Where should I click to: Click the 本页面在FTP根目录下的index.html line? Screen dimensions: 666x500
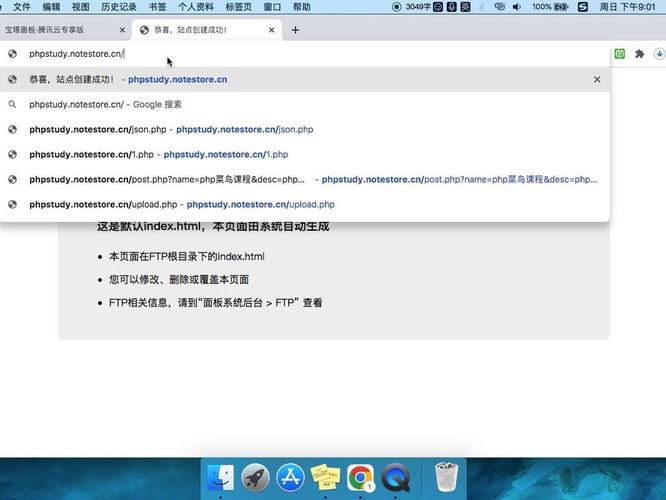pos(186,257)
